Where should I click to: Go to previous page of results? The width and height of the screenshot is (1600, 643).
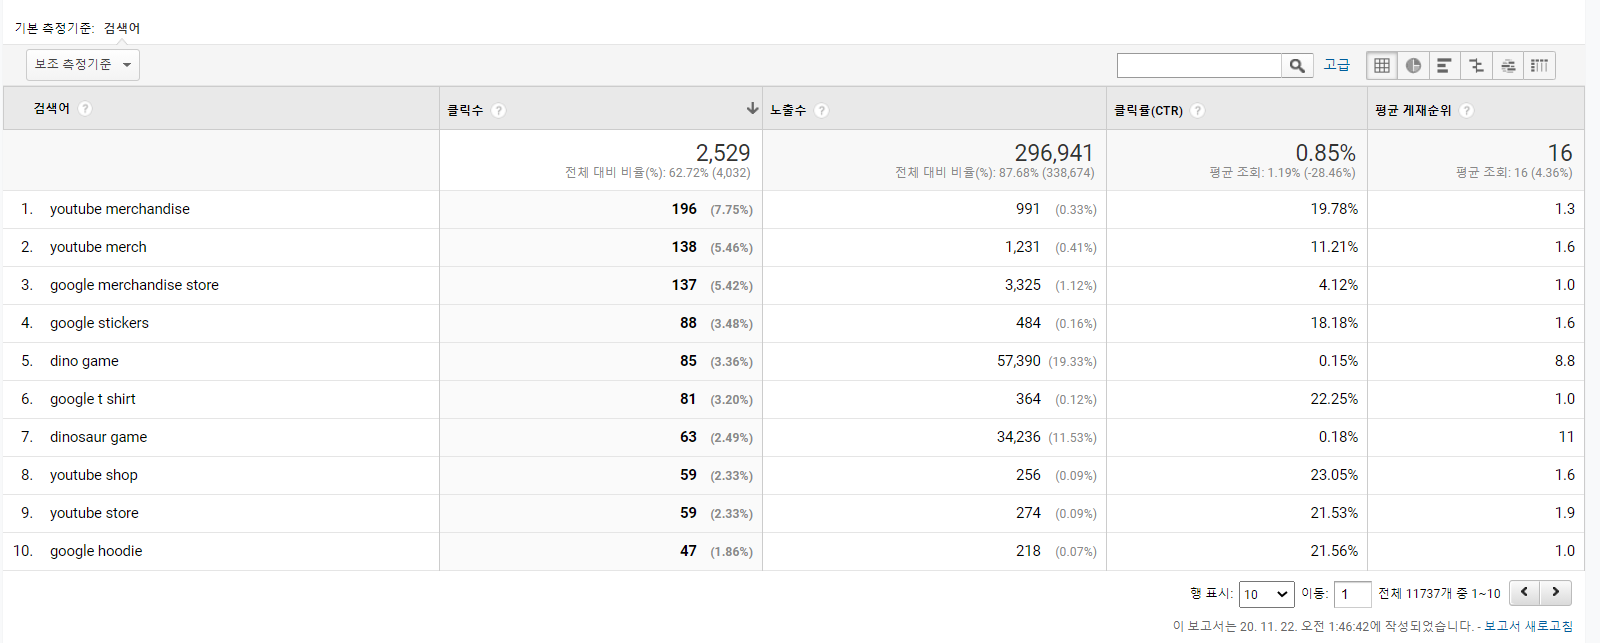1524,592
